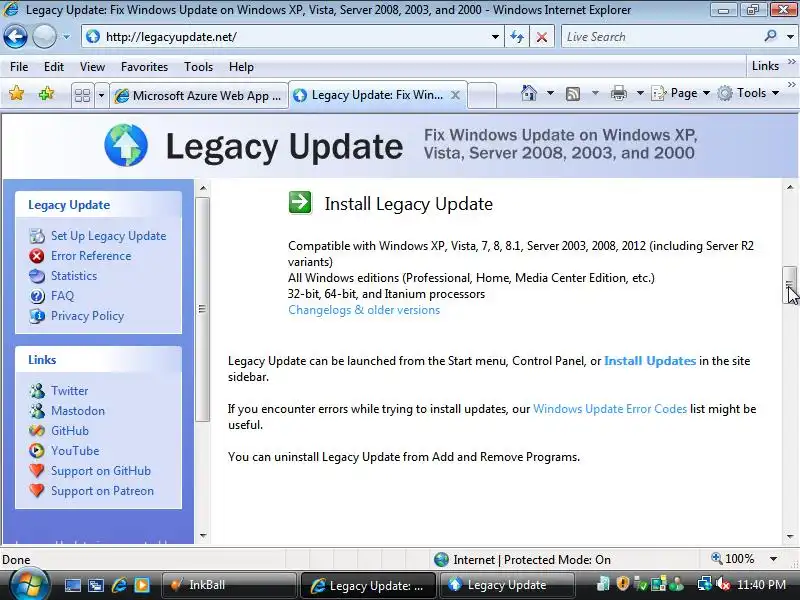Open the Windows Start orb
Image resolution: width=800 pixels, height=600 pixels.
coord(29,584)
